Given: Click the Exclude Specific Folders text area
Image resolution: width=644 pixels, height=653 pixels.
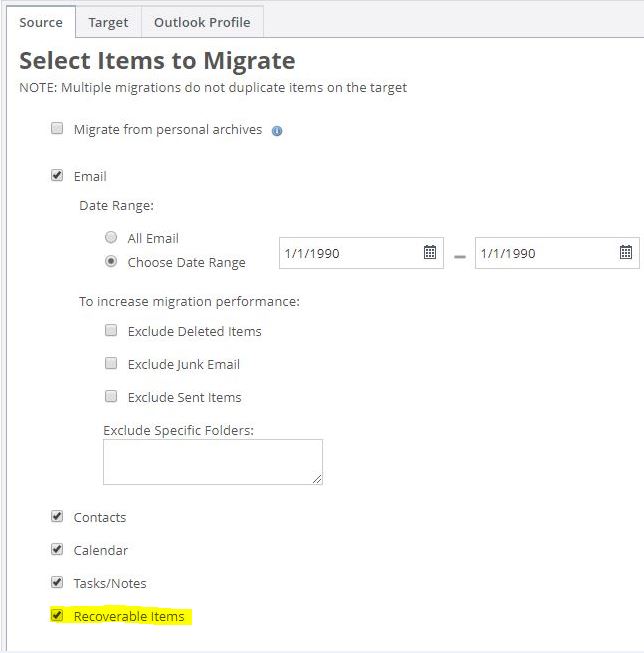Looking at the screenshot, I should [212, 462].
